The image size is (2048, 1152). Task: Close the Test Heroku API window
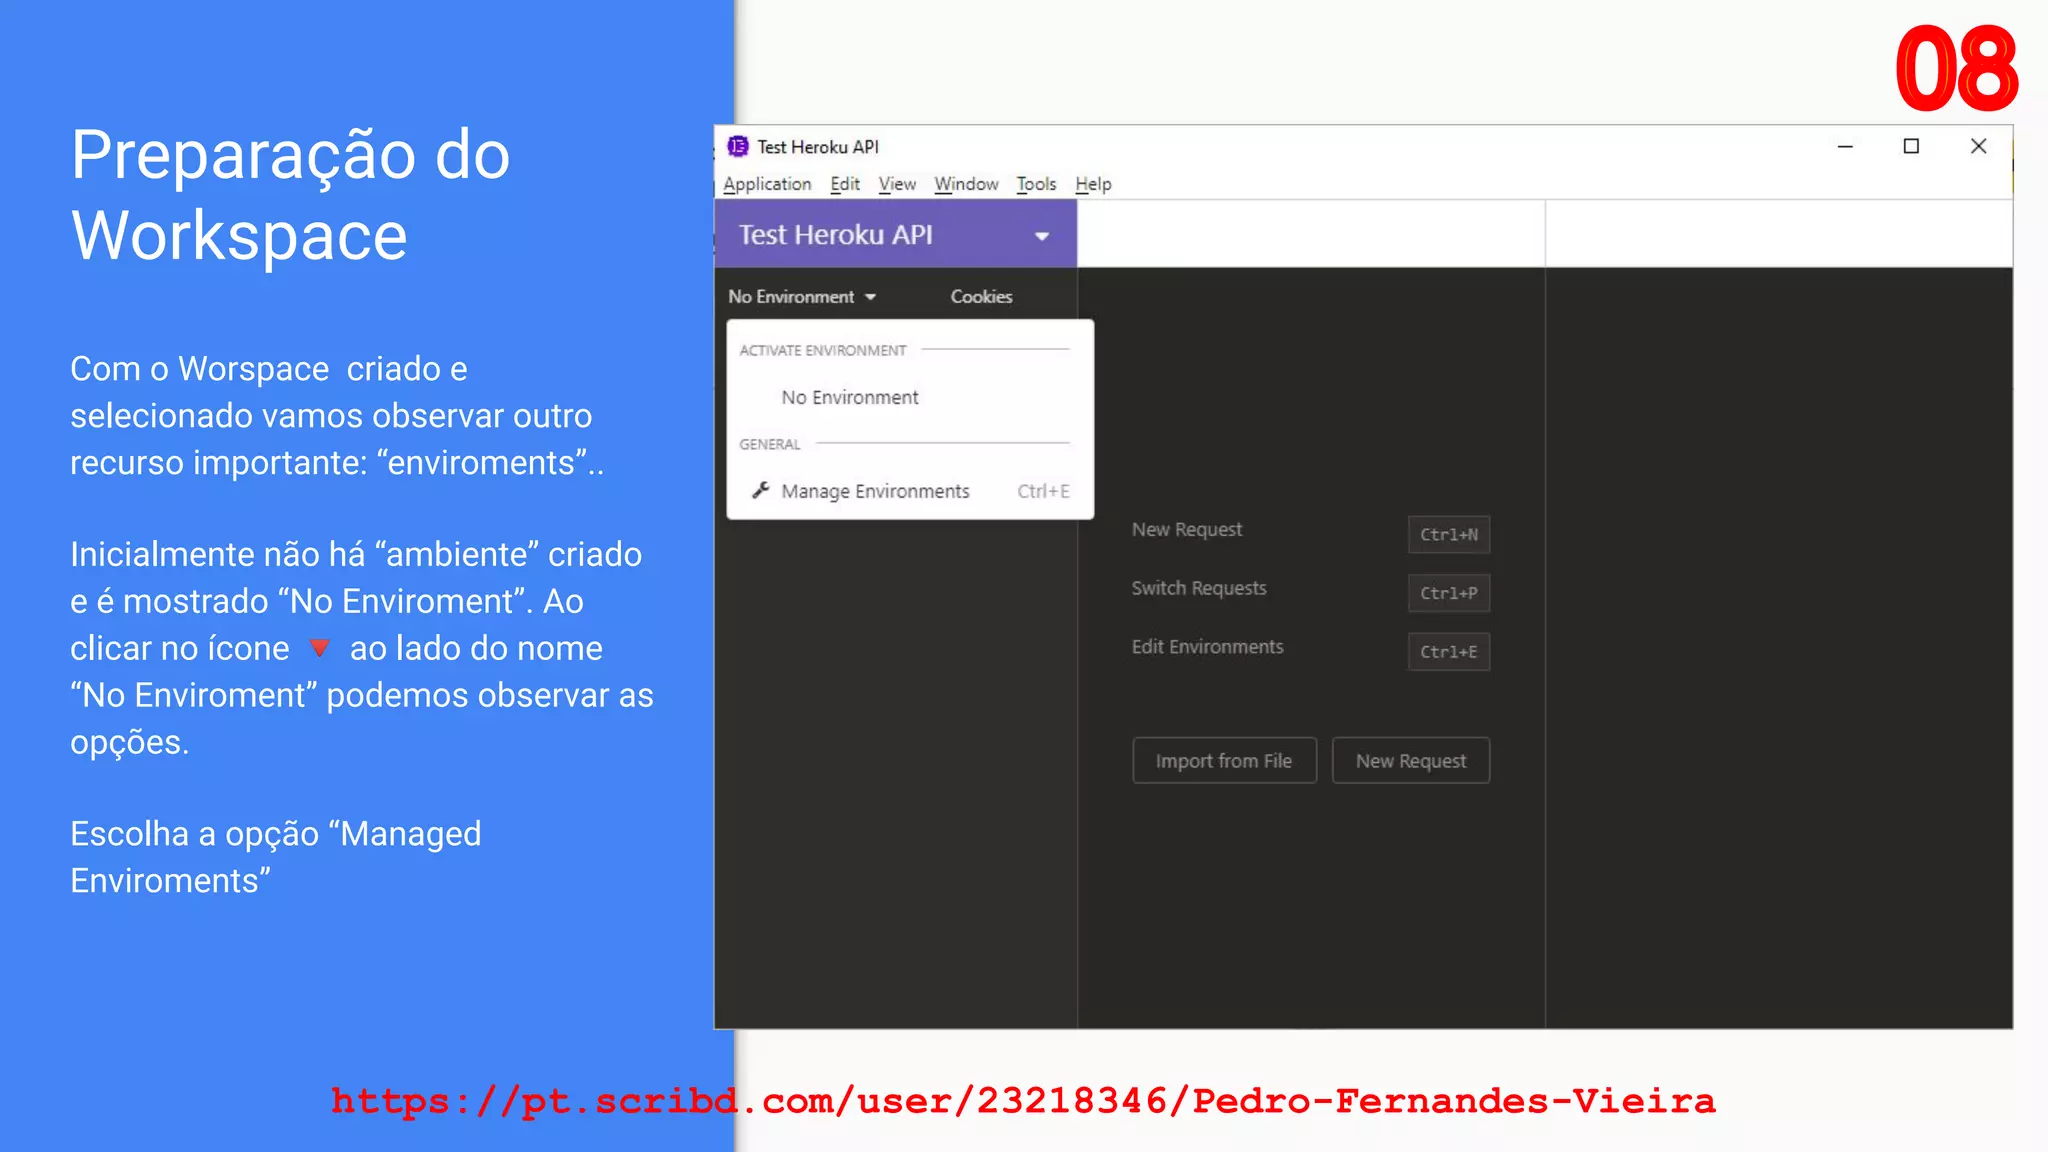[1978, 147]
